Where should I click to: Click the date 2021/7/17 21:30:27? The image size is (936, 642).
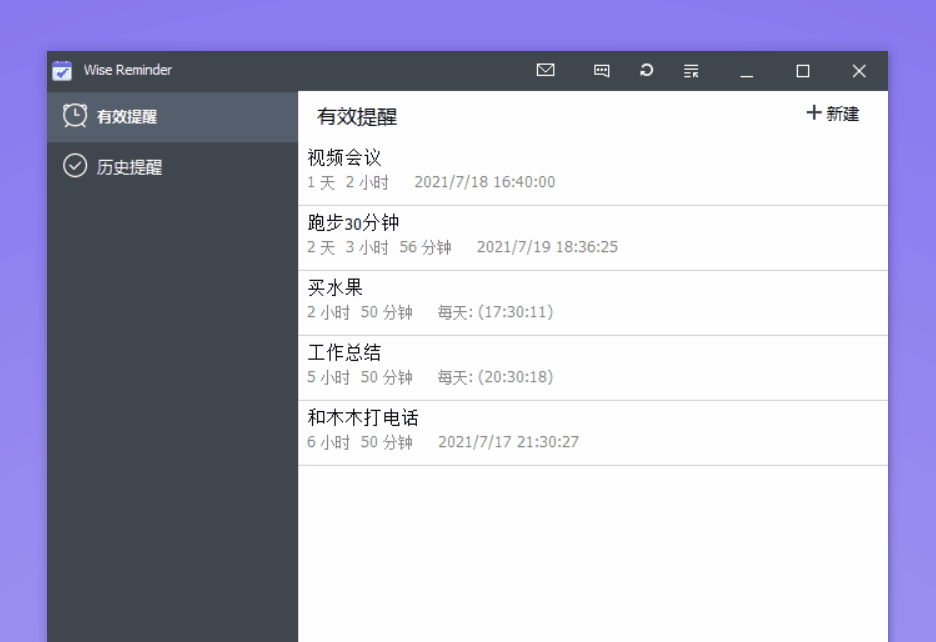[x=509, y=443]
